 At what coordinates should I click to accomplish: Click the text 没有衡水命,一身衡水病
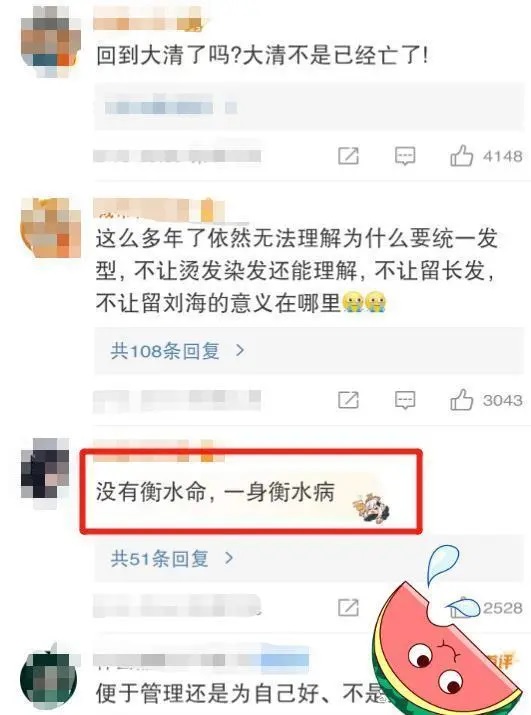tap(215, 492)
